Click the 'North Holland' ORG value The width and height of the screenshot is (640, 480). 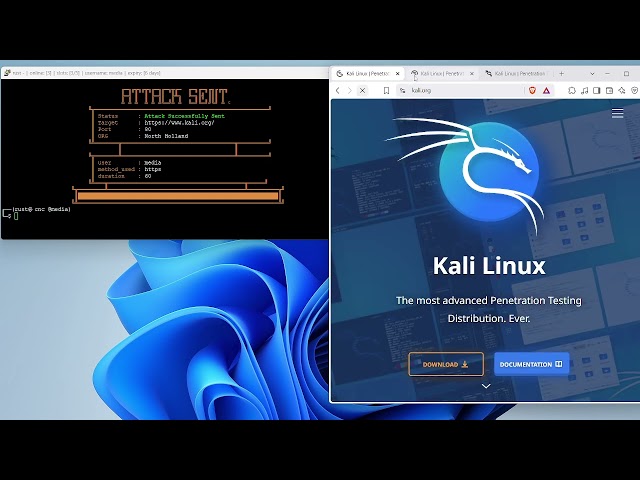coord(166,136)
